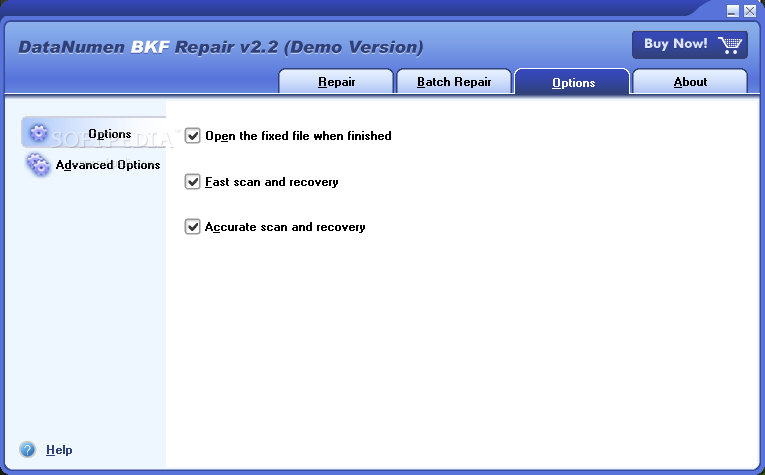Click the shopping cart icon
The width and height of the screenshot is (765, 475).
[730, 45]
